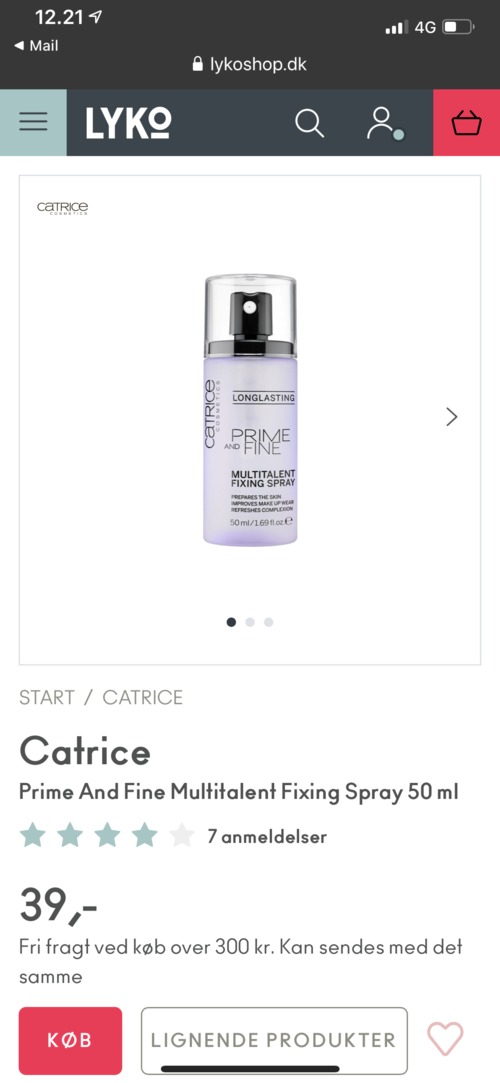The height and width of the screenshot is (1083, 500).
Task: Open the search magnifier icon
Action: [309, 123]
